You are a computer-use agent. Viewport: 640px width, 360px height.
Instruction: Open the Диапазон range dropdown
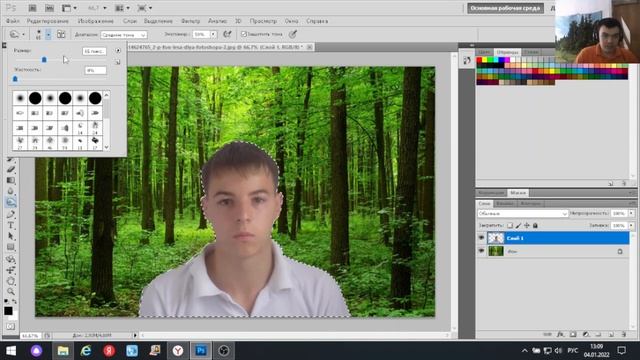[124, 35]
